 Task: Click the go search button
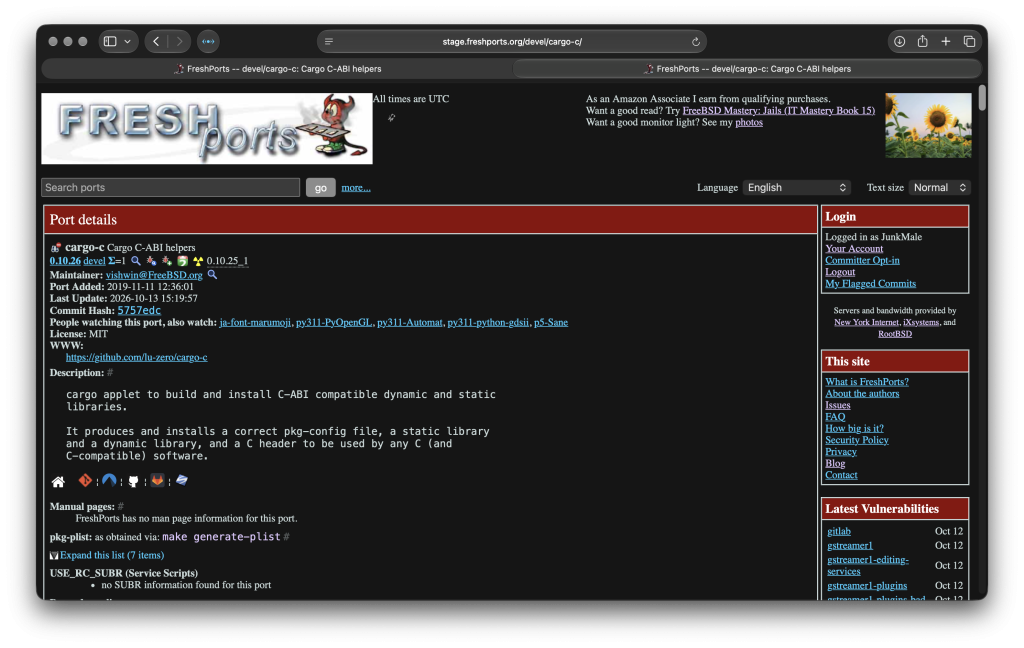pos(321,187)
